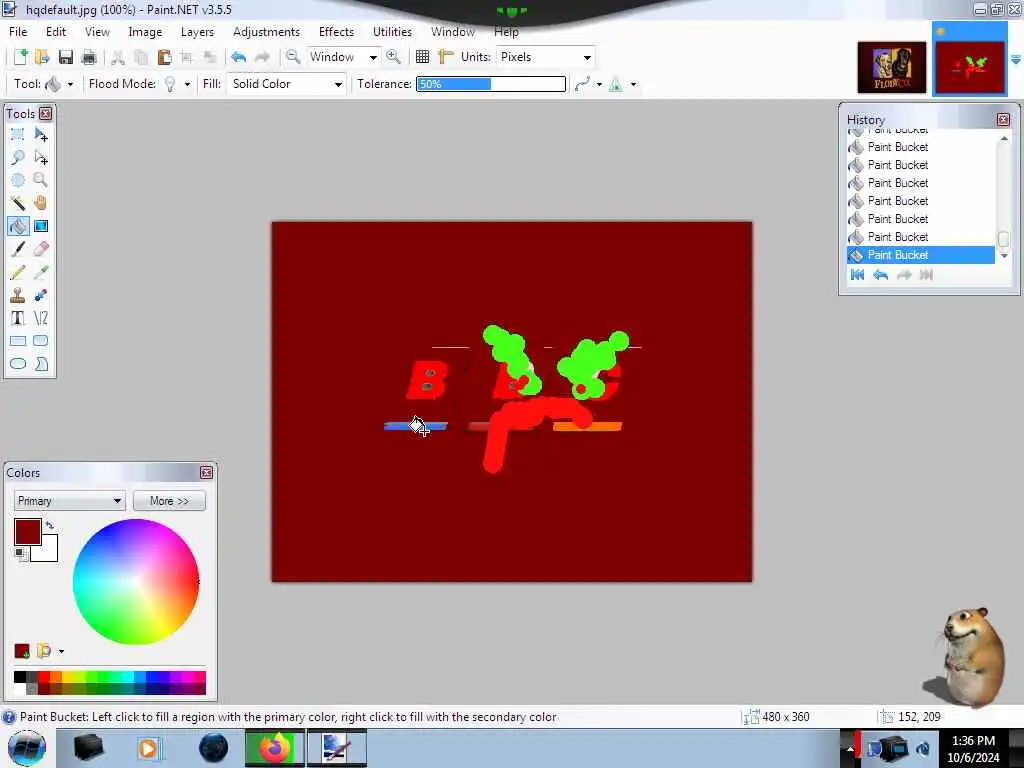Click the Tolerance slider bar

(x=491, y=84)
